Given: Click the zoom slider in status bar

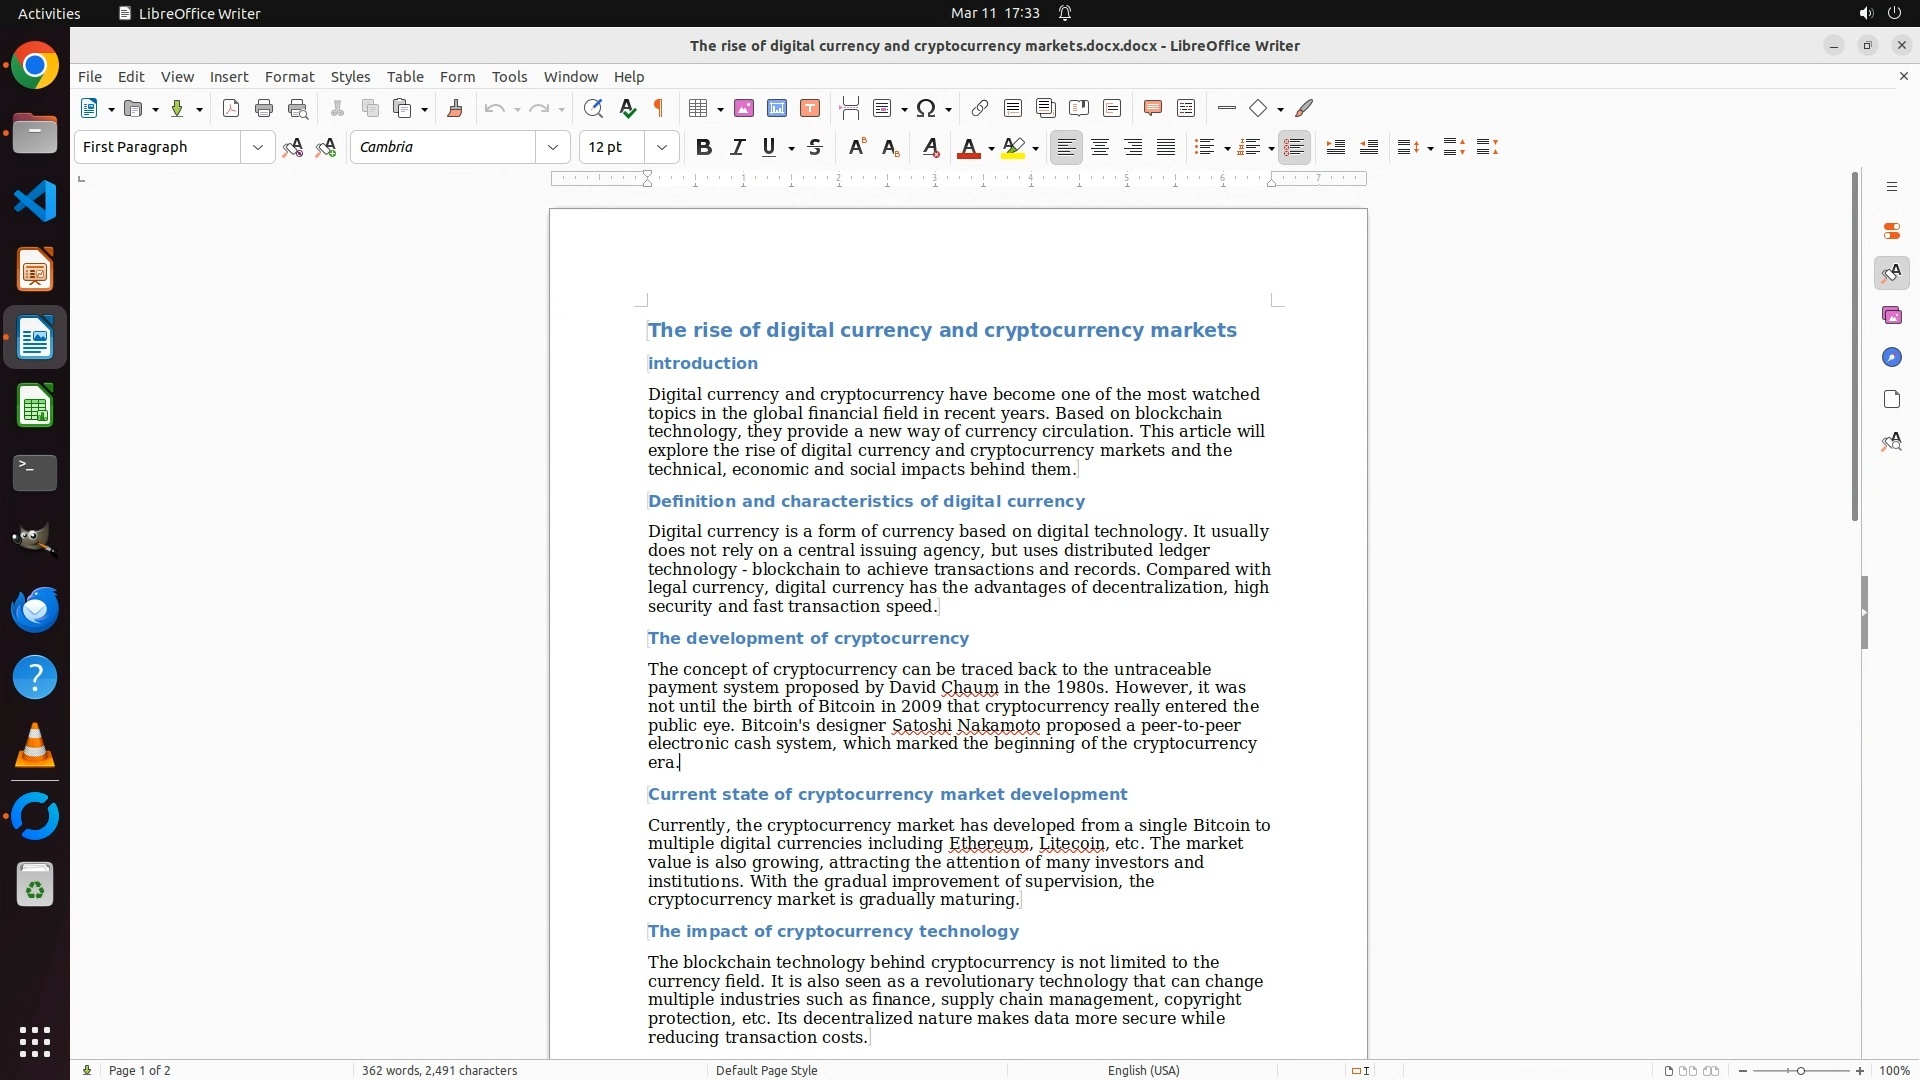Looking at the screenshot, I should tap(1800, 1070).
